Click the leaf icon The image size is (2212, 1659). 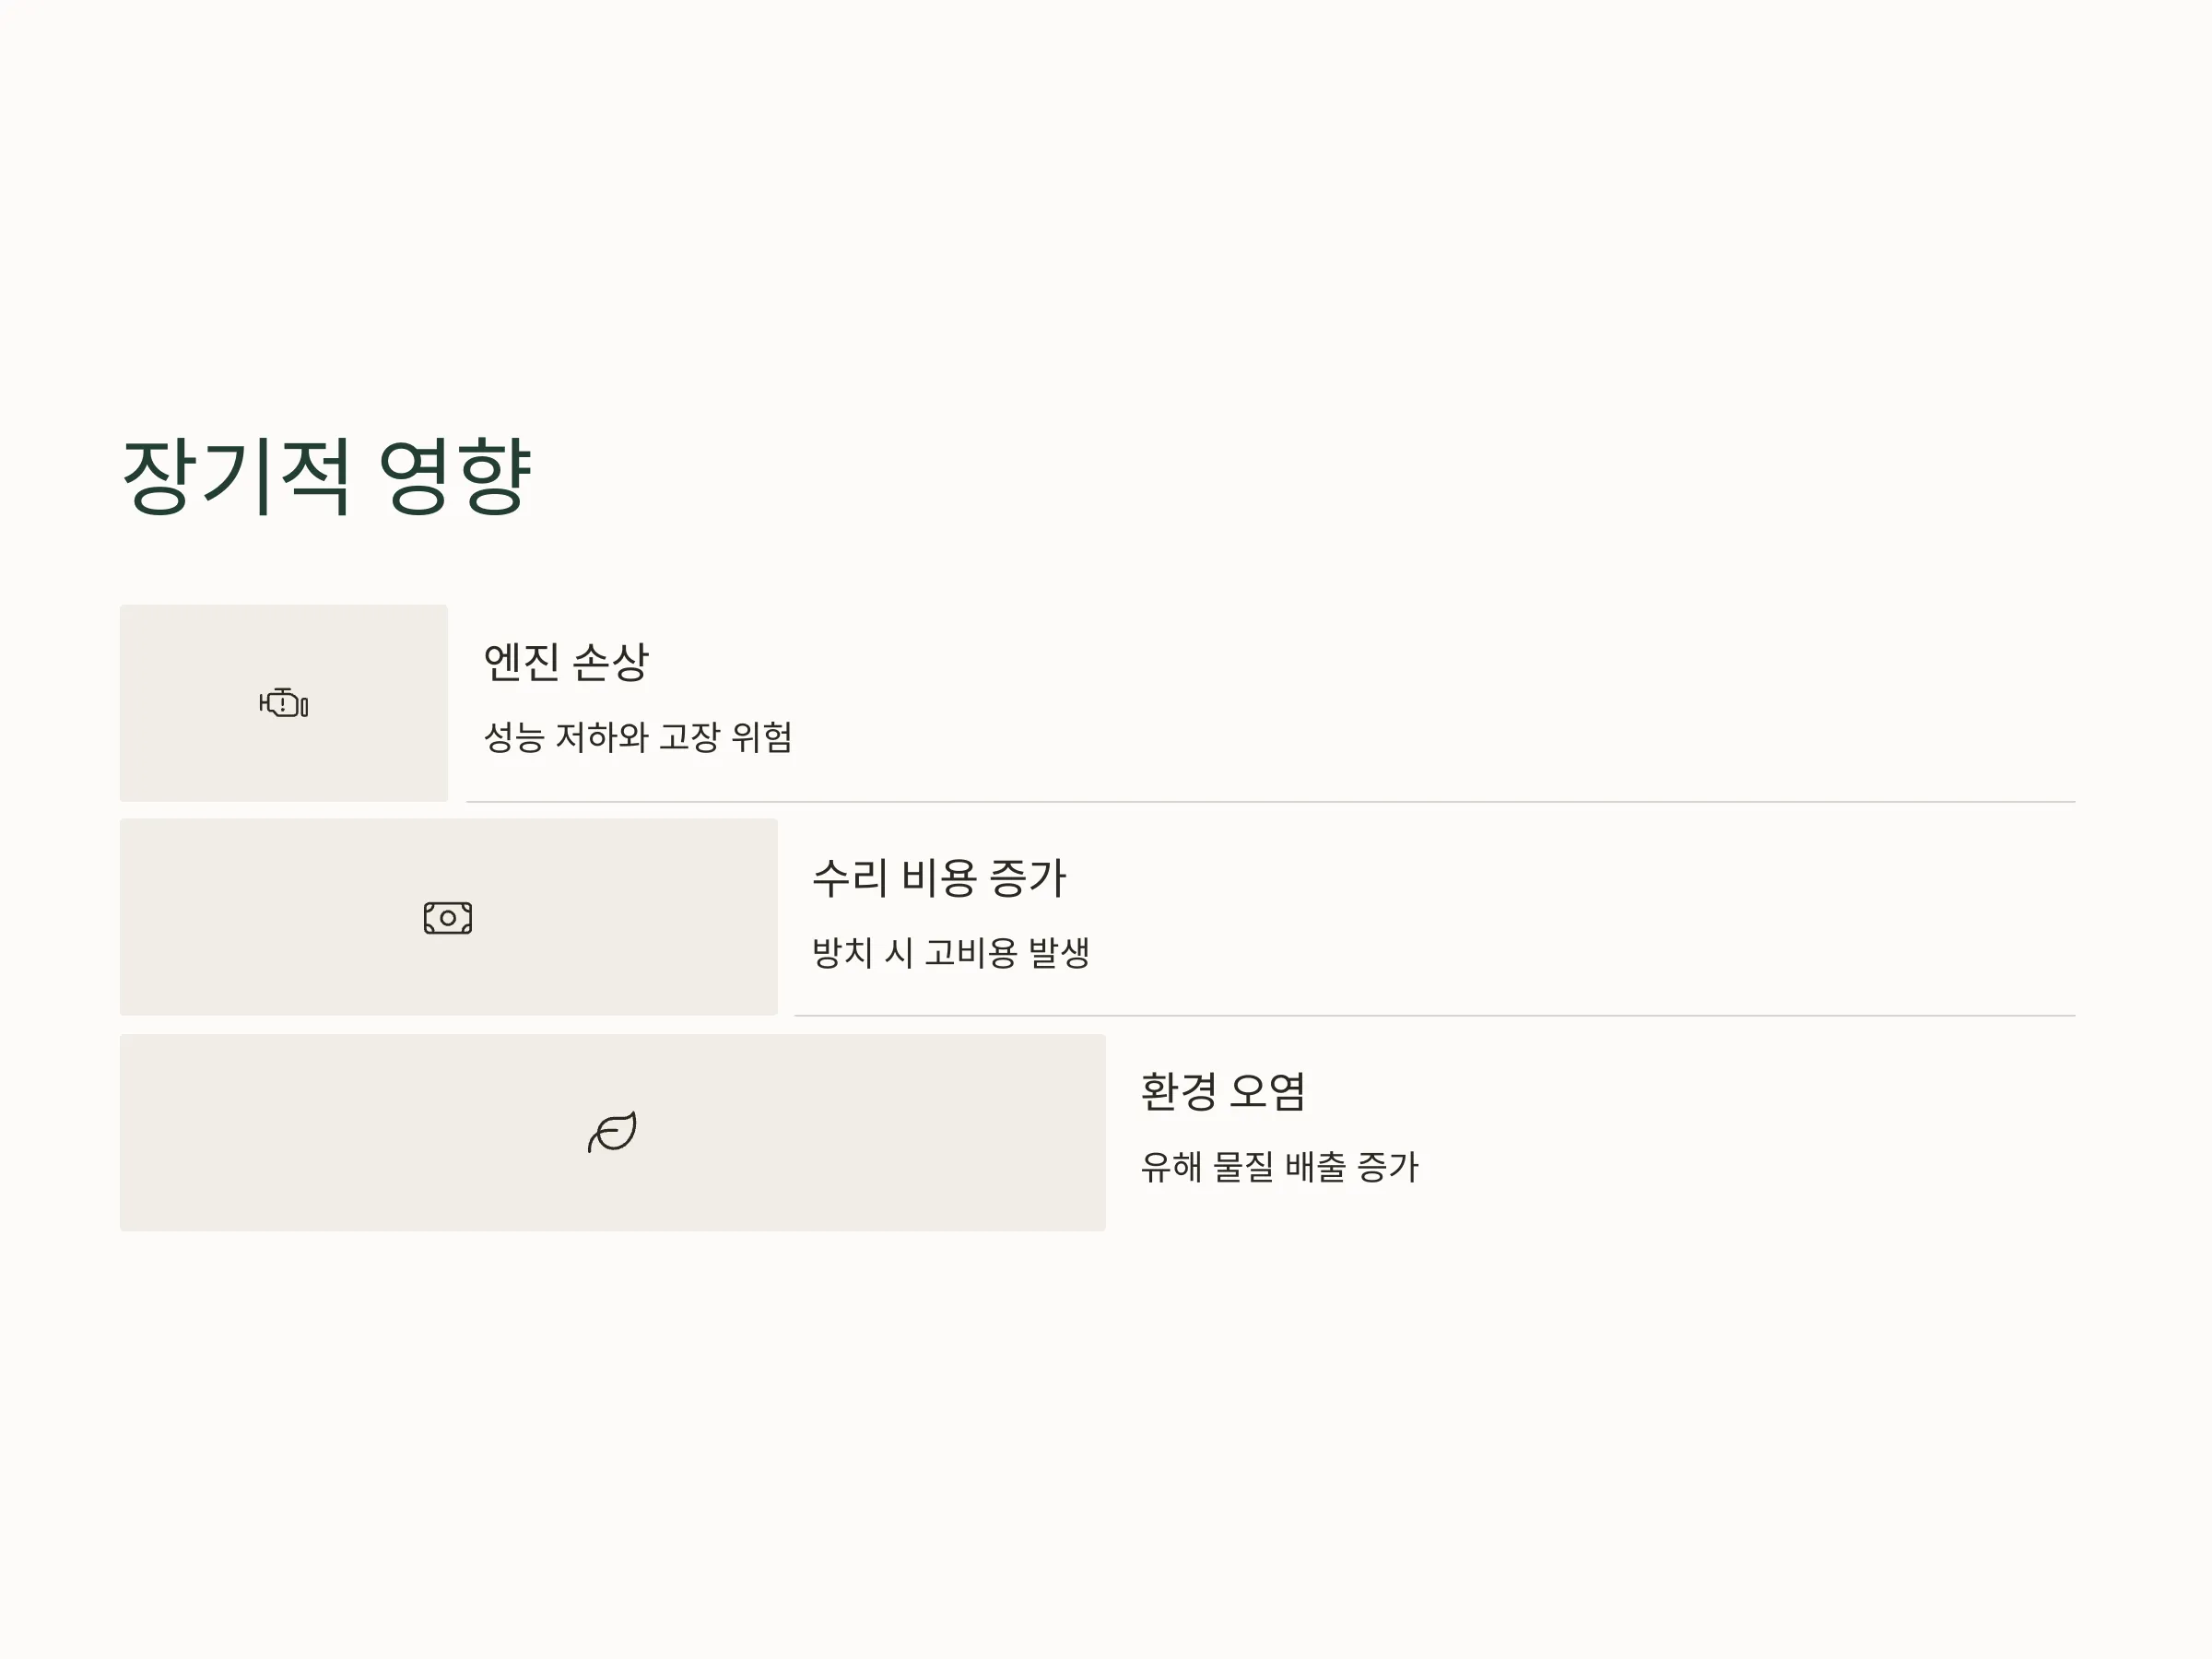click(612, 1132)
